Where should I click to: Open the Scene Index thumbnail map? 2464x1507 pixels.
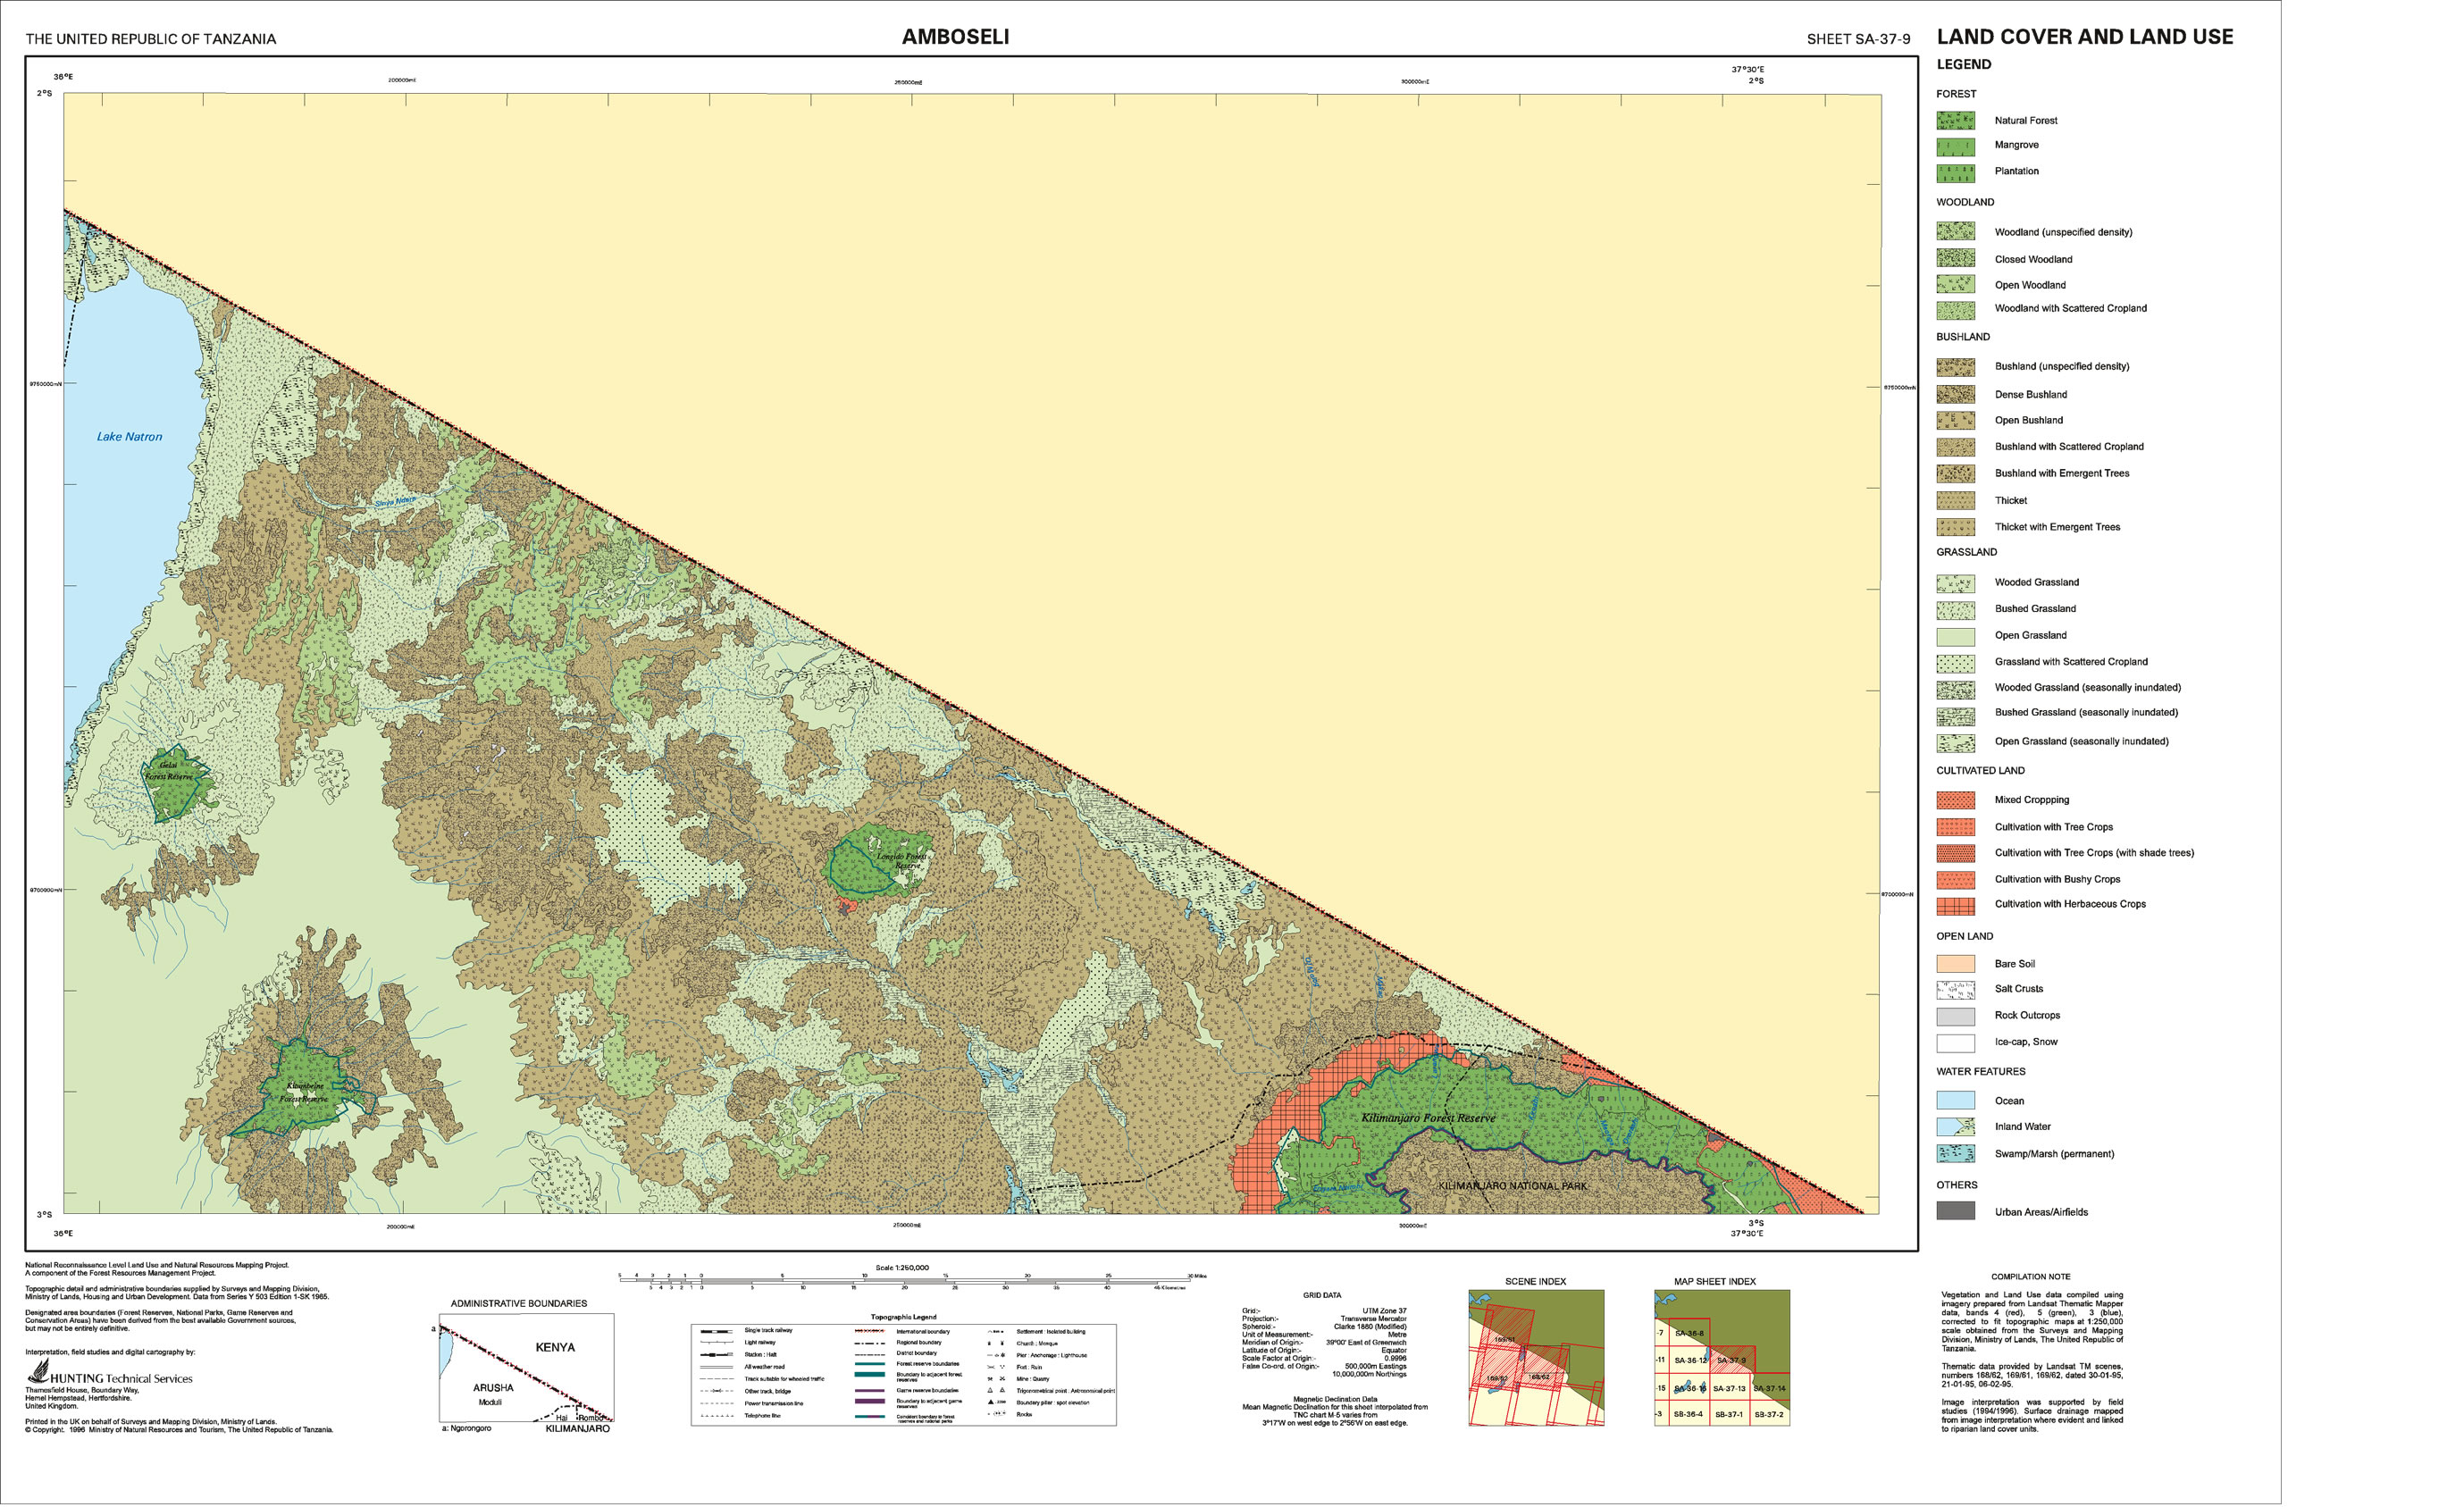[1535, 1357]
